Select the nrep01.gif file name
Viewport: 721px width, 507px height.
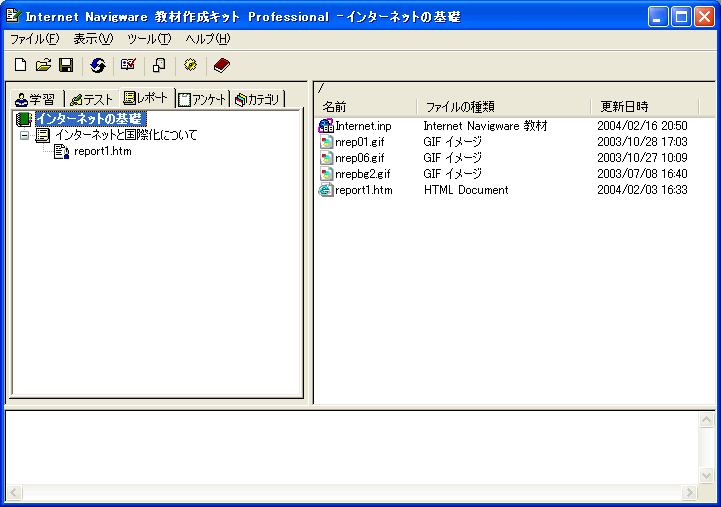tap(360, 142)
